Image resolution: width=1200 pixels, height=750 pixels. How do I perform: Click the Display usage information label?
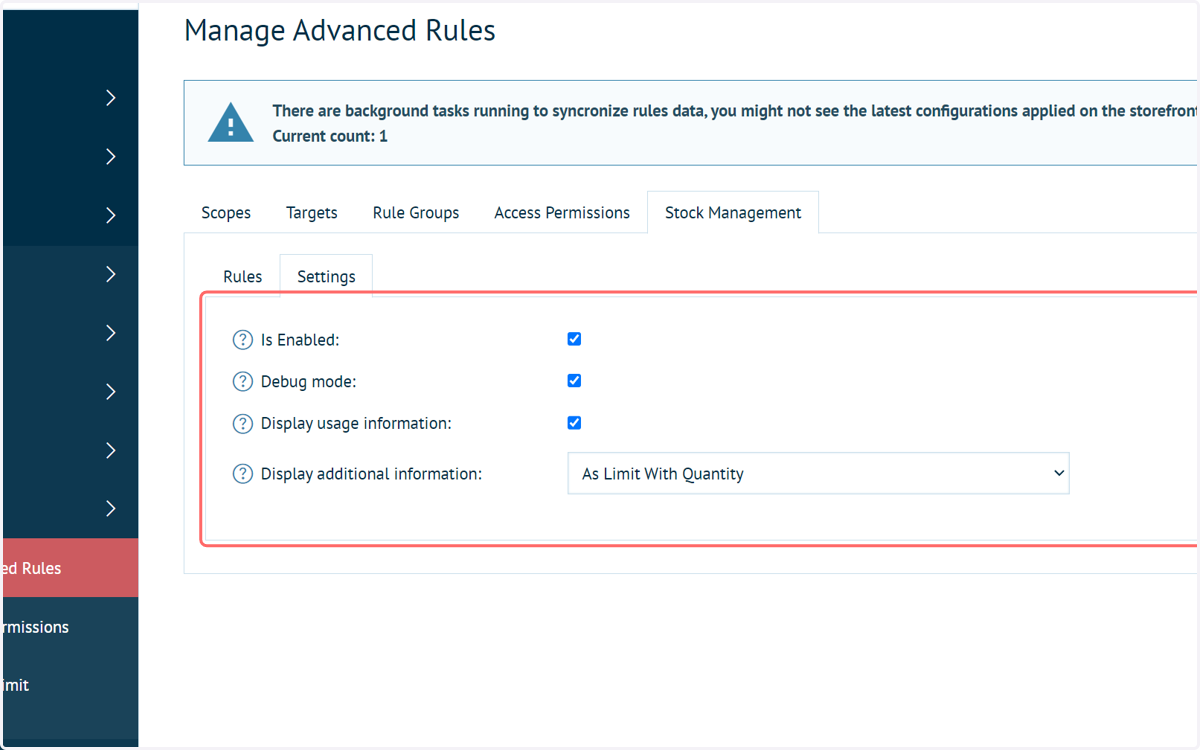tap(356, 424)
